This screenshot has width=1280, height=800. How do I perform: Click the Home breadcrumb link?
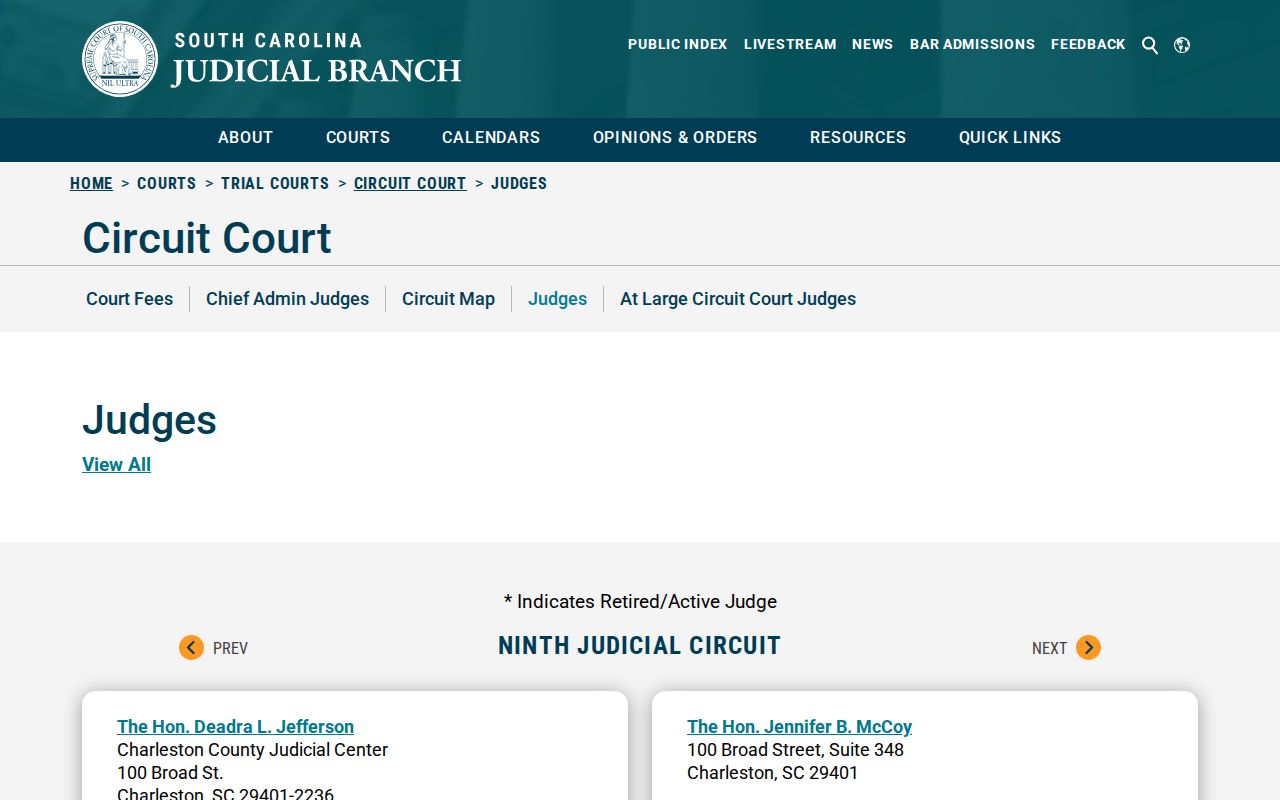click(91, 184)
